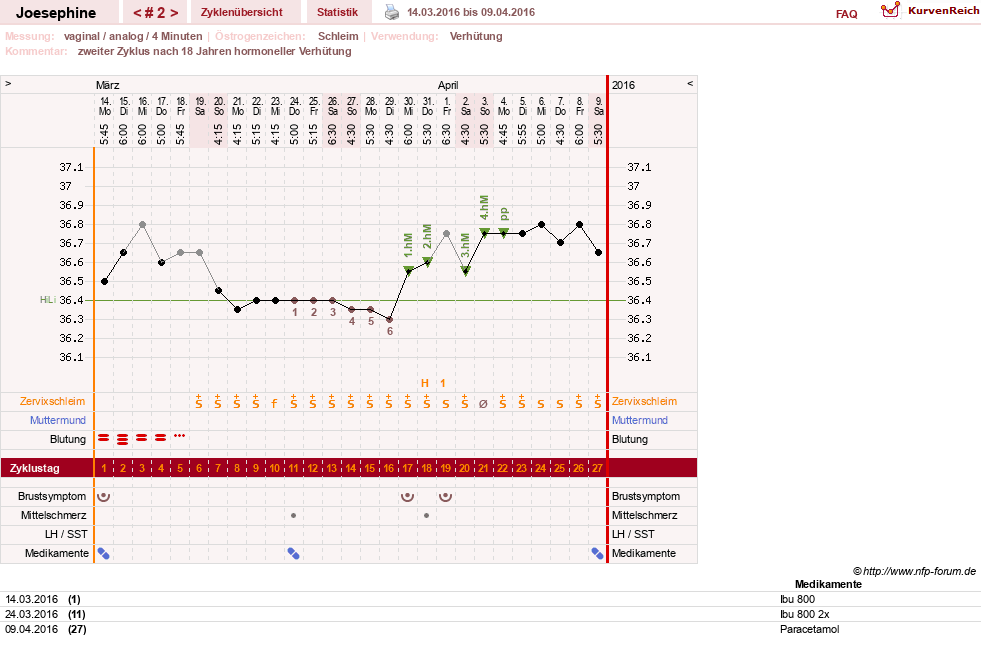Viewport: 981px width, 663px height.
Task: Open the Zyklenübersicht tab
Action: click(241, 12)
